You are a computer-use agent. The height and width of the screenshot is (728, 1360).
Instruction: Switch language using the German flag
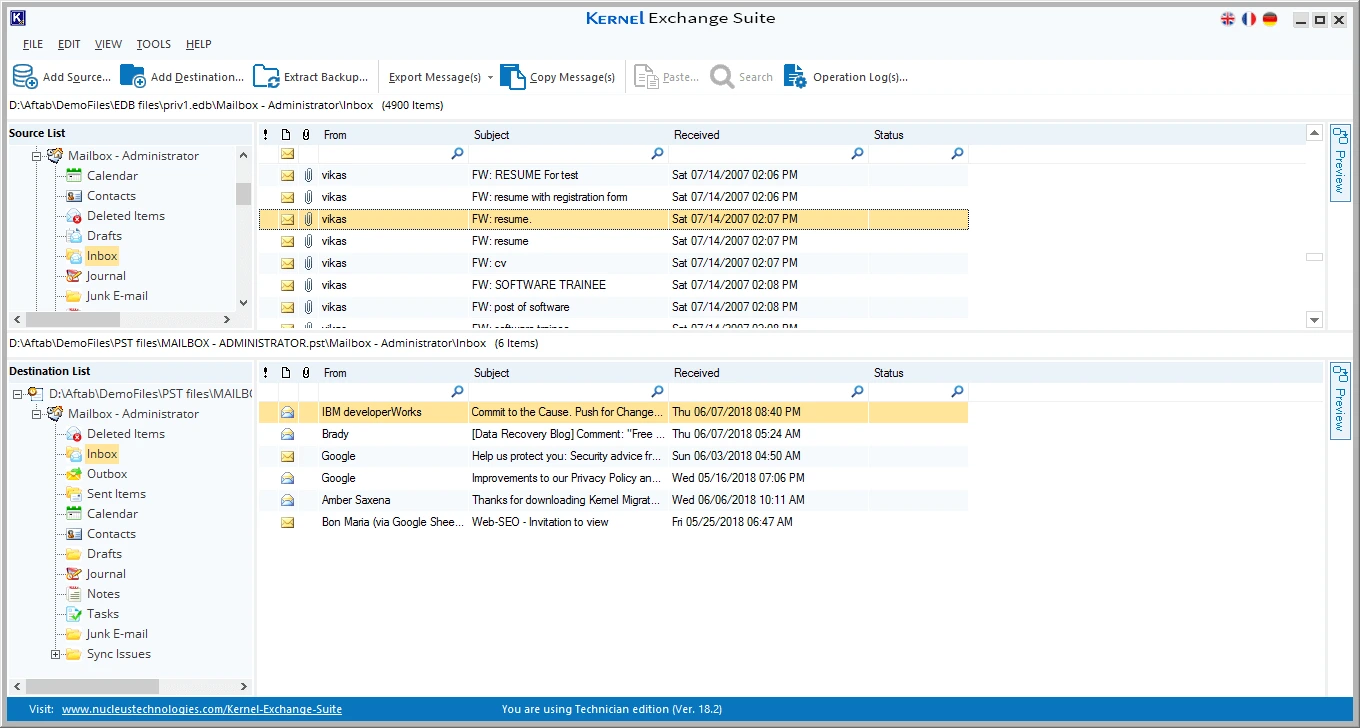pos(1270,19)
